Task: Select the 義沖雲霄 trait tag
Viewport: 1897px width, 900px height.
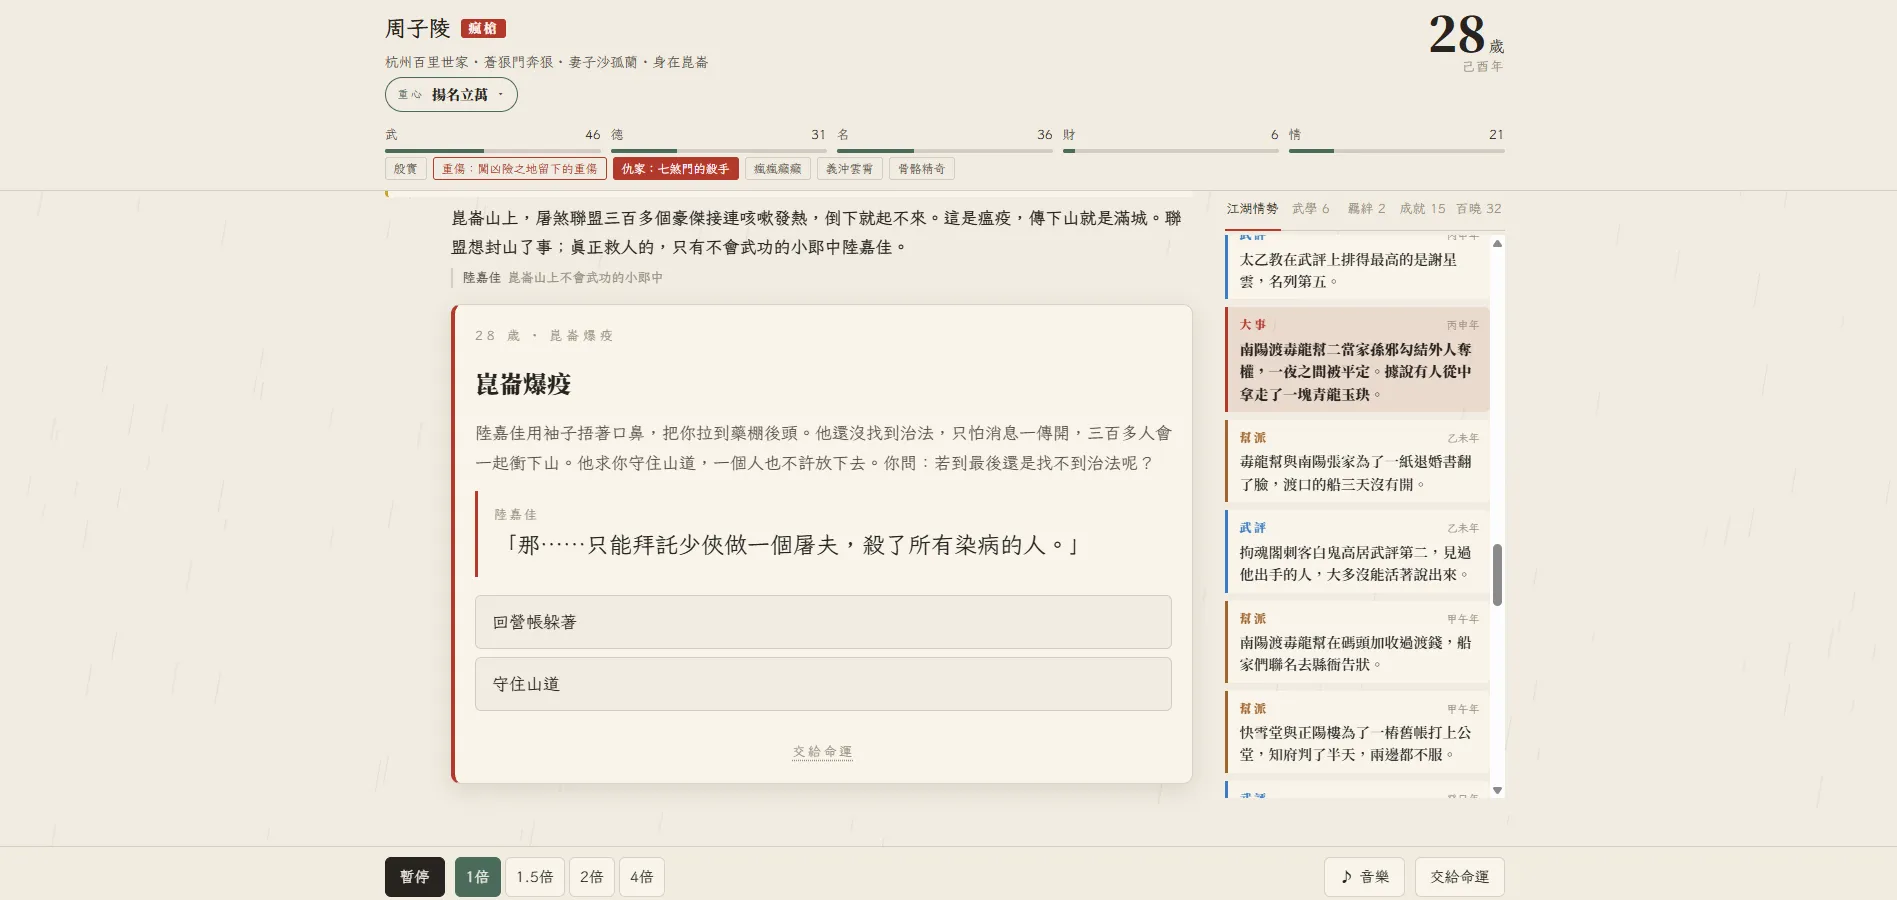Action: pyautogui.click(x=850, y=169)
